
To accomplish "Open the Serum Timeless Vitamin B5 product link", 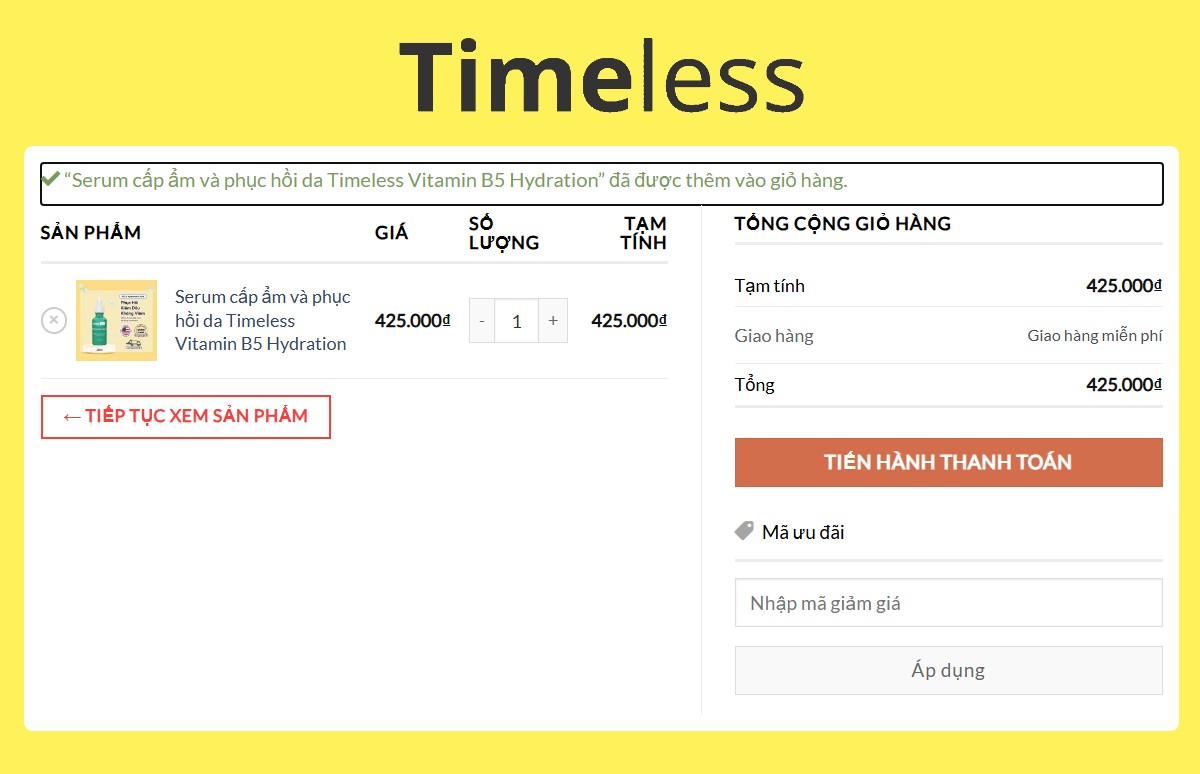I will (262, 320).
